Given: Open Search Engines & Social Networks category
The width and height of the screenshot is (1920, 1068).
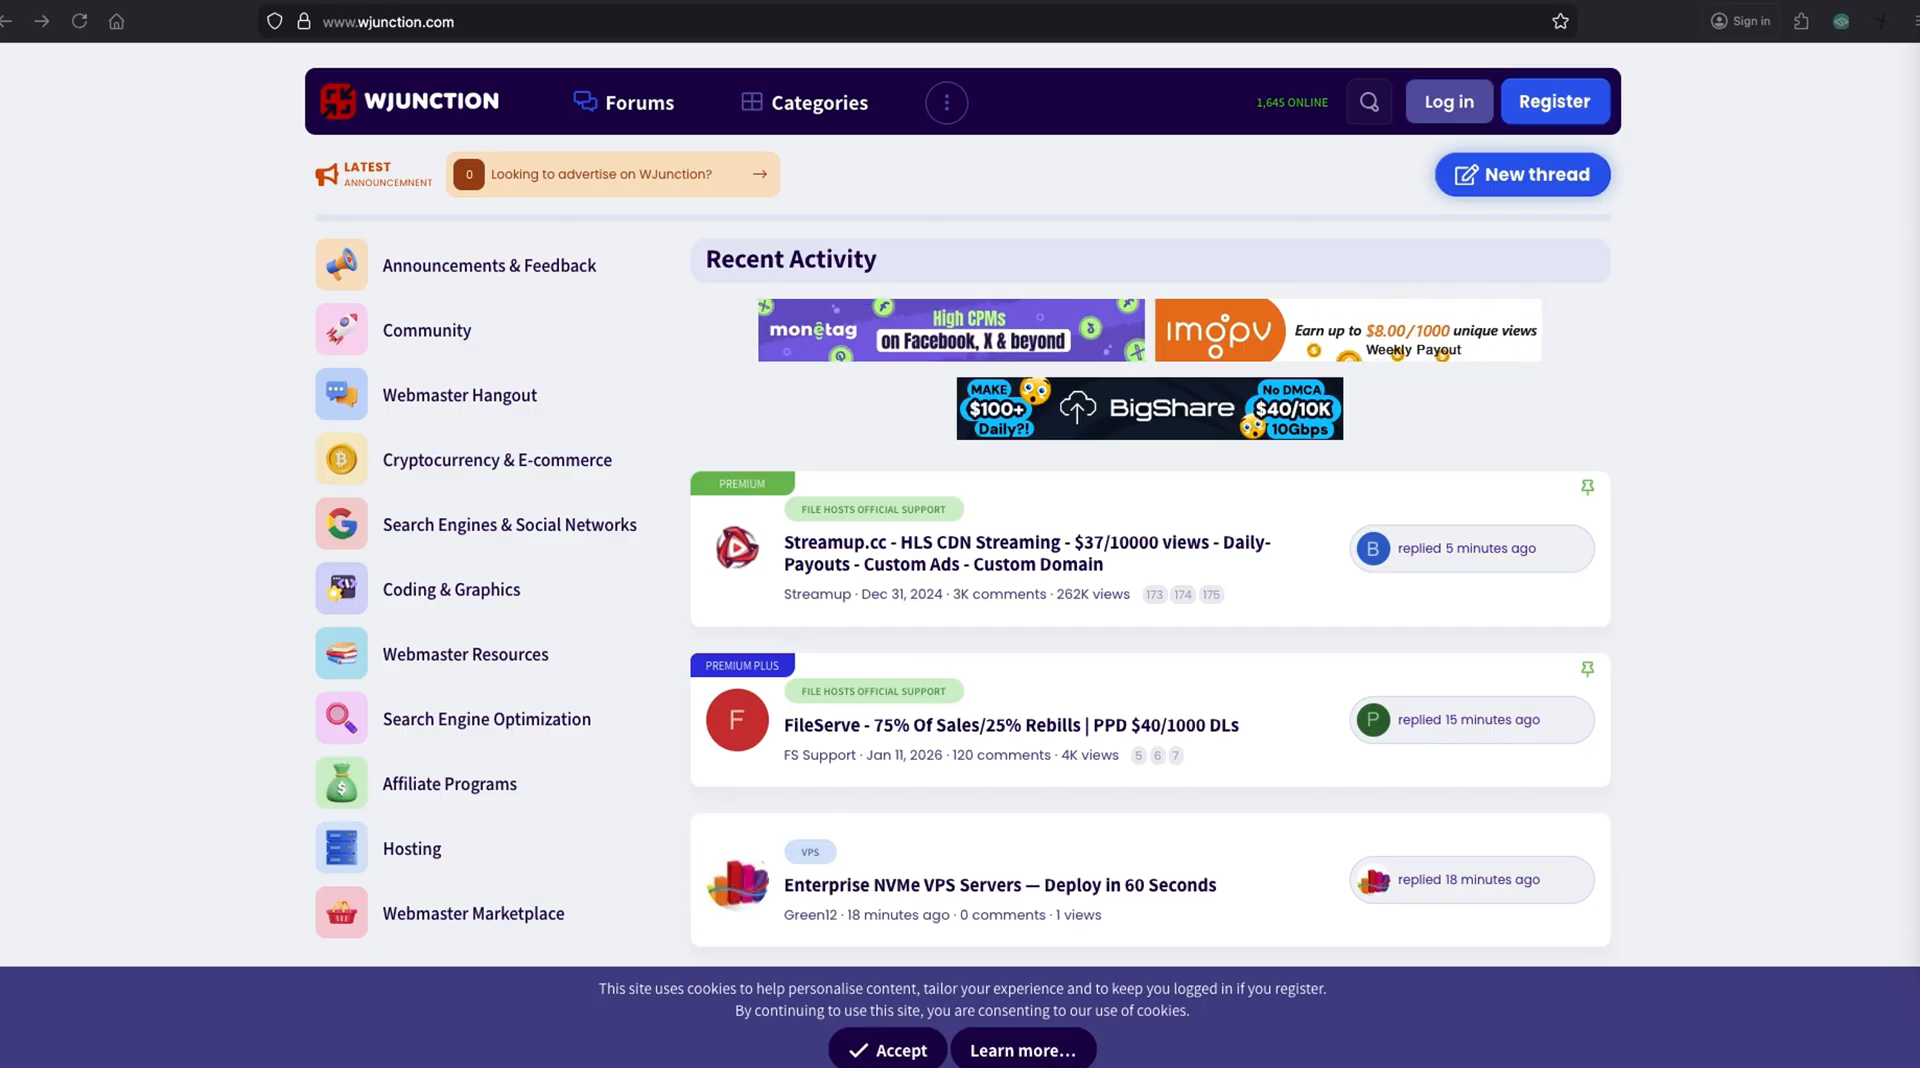Looking at the screenshot, I should [x=509, y=524].
